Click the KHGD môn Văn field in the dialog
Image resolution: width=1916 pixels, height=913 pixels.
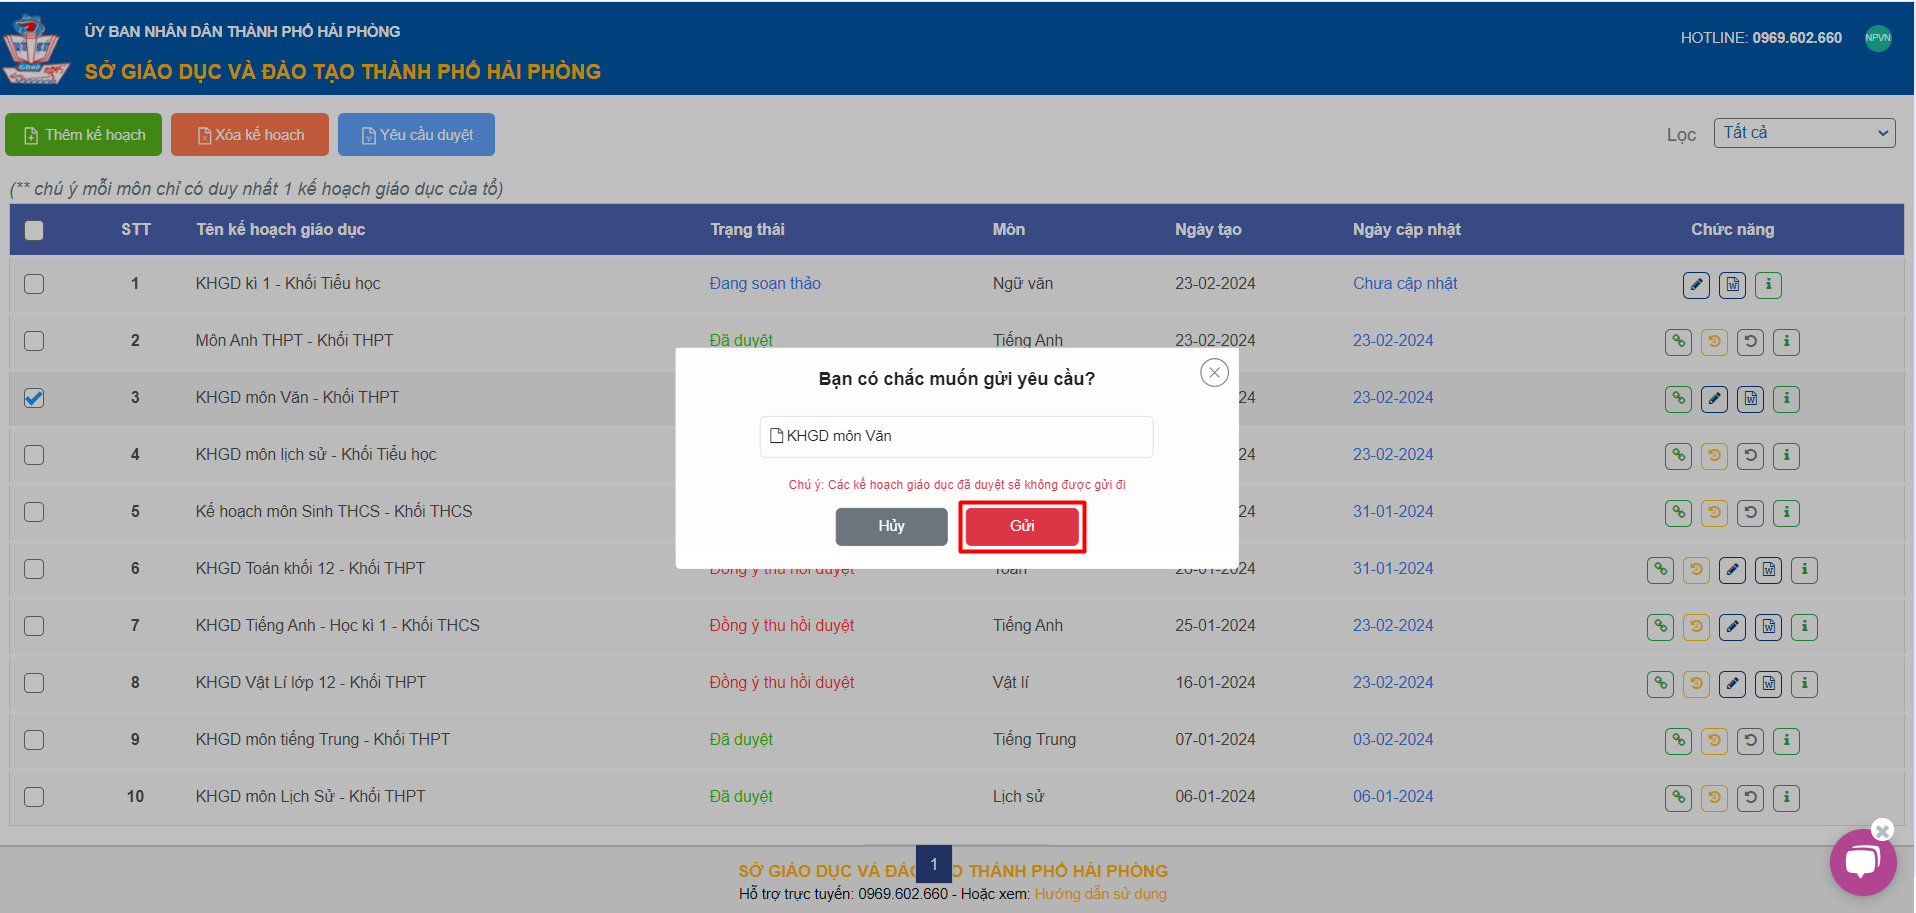pos(956,437)
